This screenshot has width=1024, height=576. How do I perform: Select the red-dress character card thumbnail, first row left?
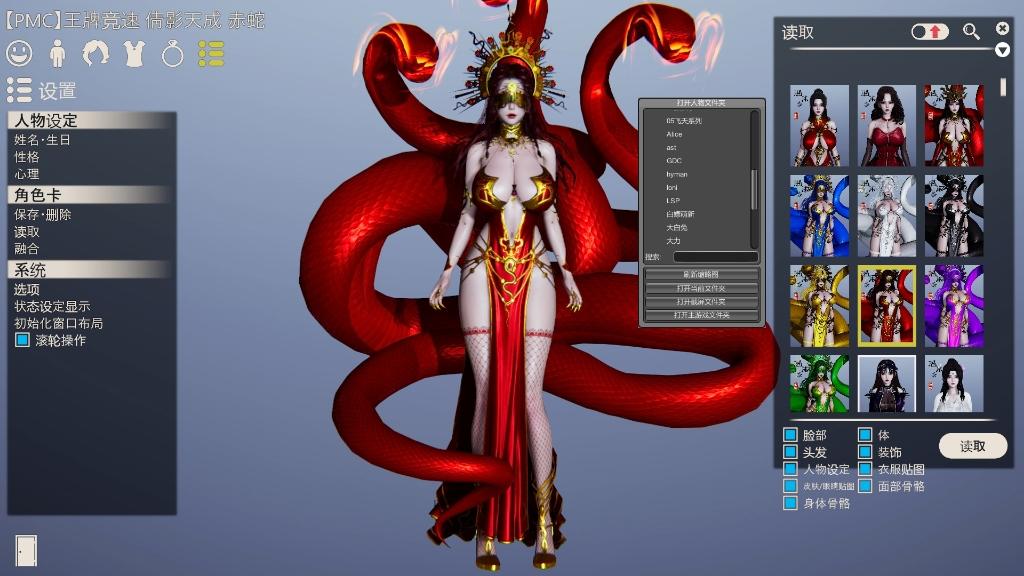click(x=819, y=125)
